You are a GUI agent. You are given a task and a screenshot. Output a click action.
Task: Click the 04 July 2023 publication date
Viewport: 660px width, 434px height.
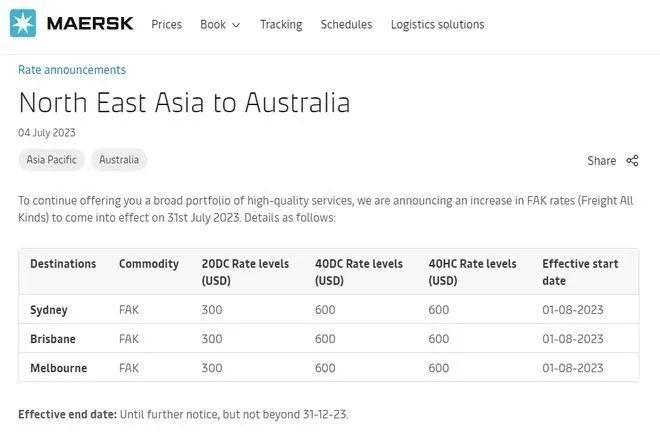click(x=47, y=133)
